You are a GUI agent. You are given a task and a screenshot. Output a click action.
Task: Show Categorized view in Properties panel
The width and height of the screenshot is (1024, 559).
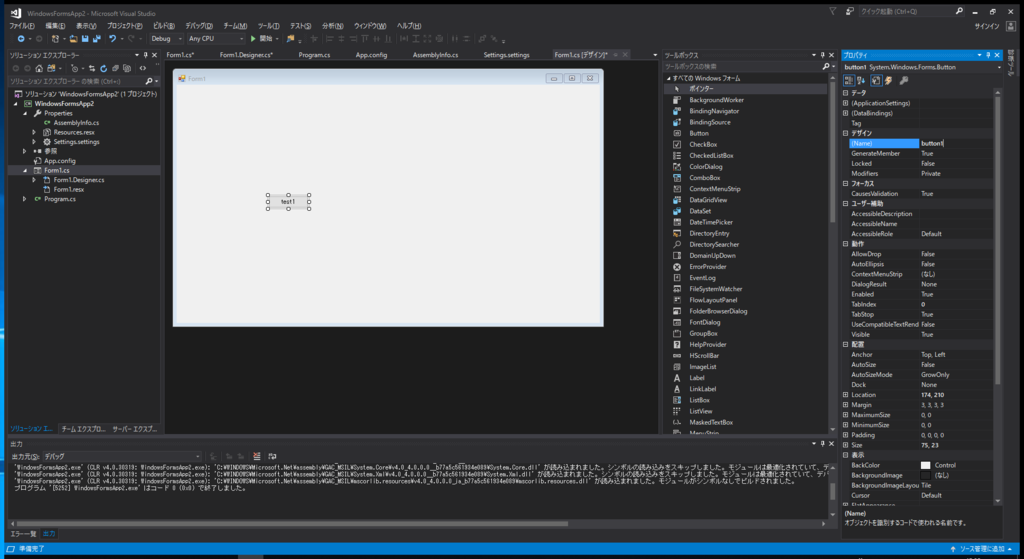tap(849, 80)
